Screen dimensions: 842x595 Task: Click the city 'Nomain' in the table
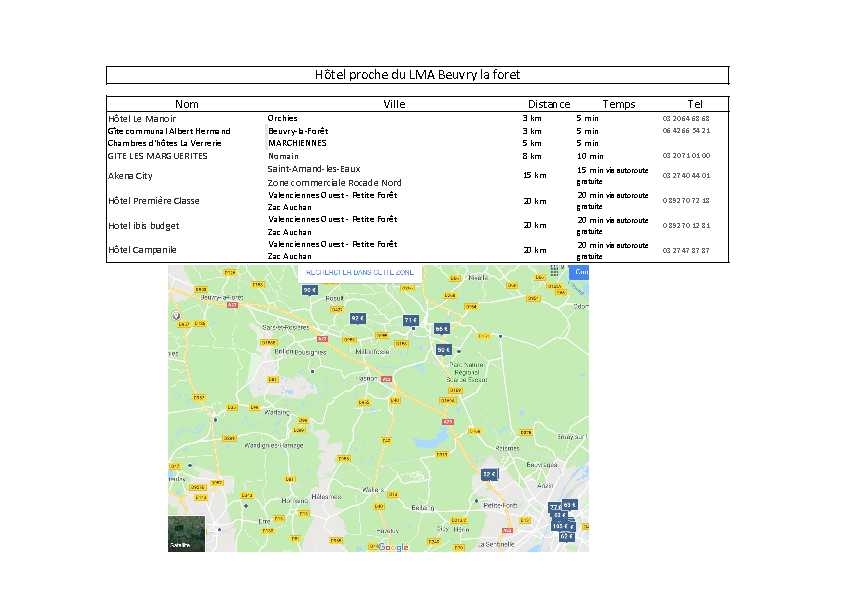click(x=284, y=156)
